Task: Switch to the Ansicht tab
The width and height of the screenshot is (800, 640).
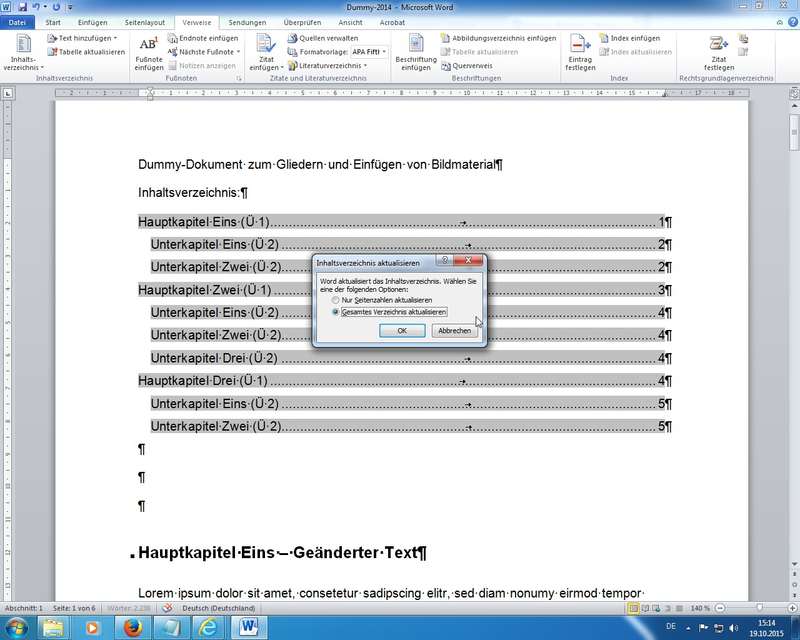Action: point(350,22)
